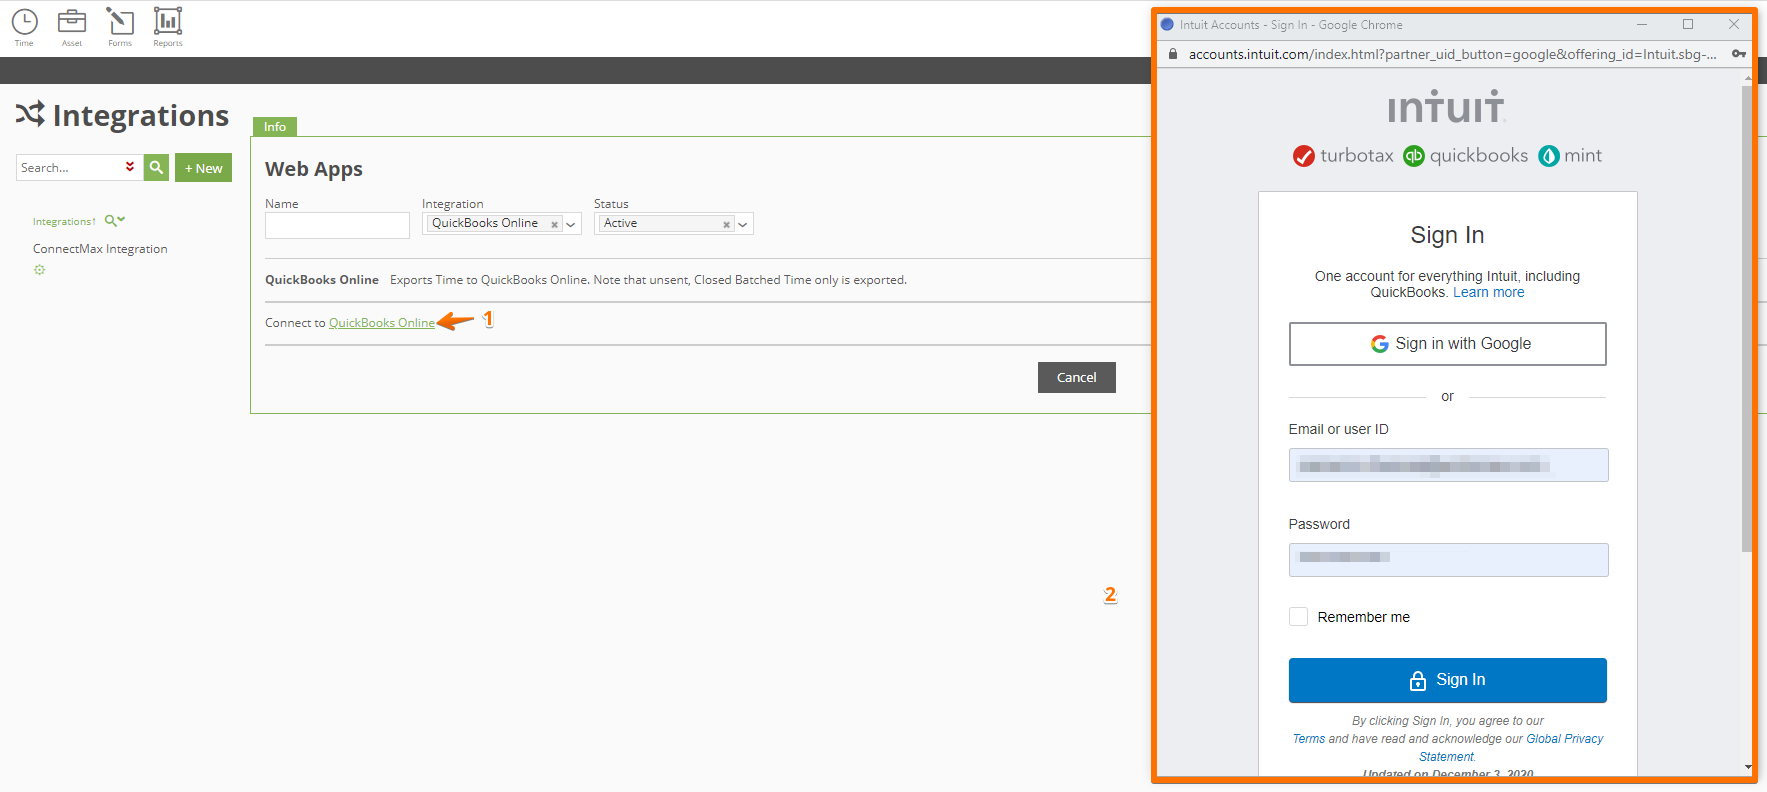Open the Terms link
The width and height of the screenshot is (1767, 792).
click(1308, 739)
